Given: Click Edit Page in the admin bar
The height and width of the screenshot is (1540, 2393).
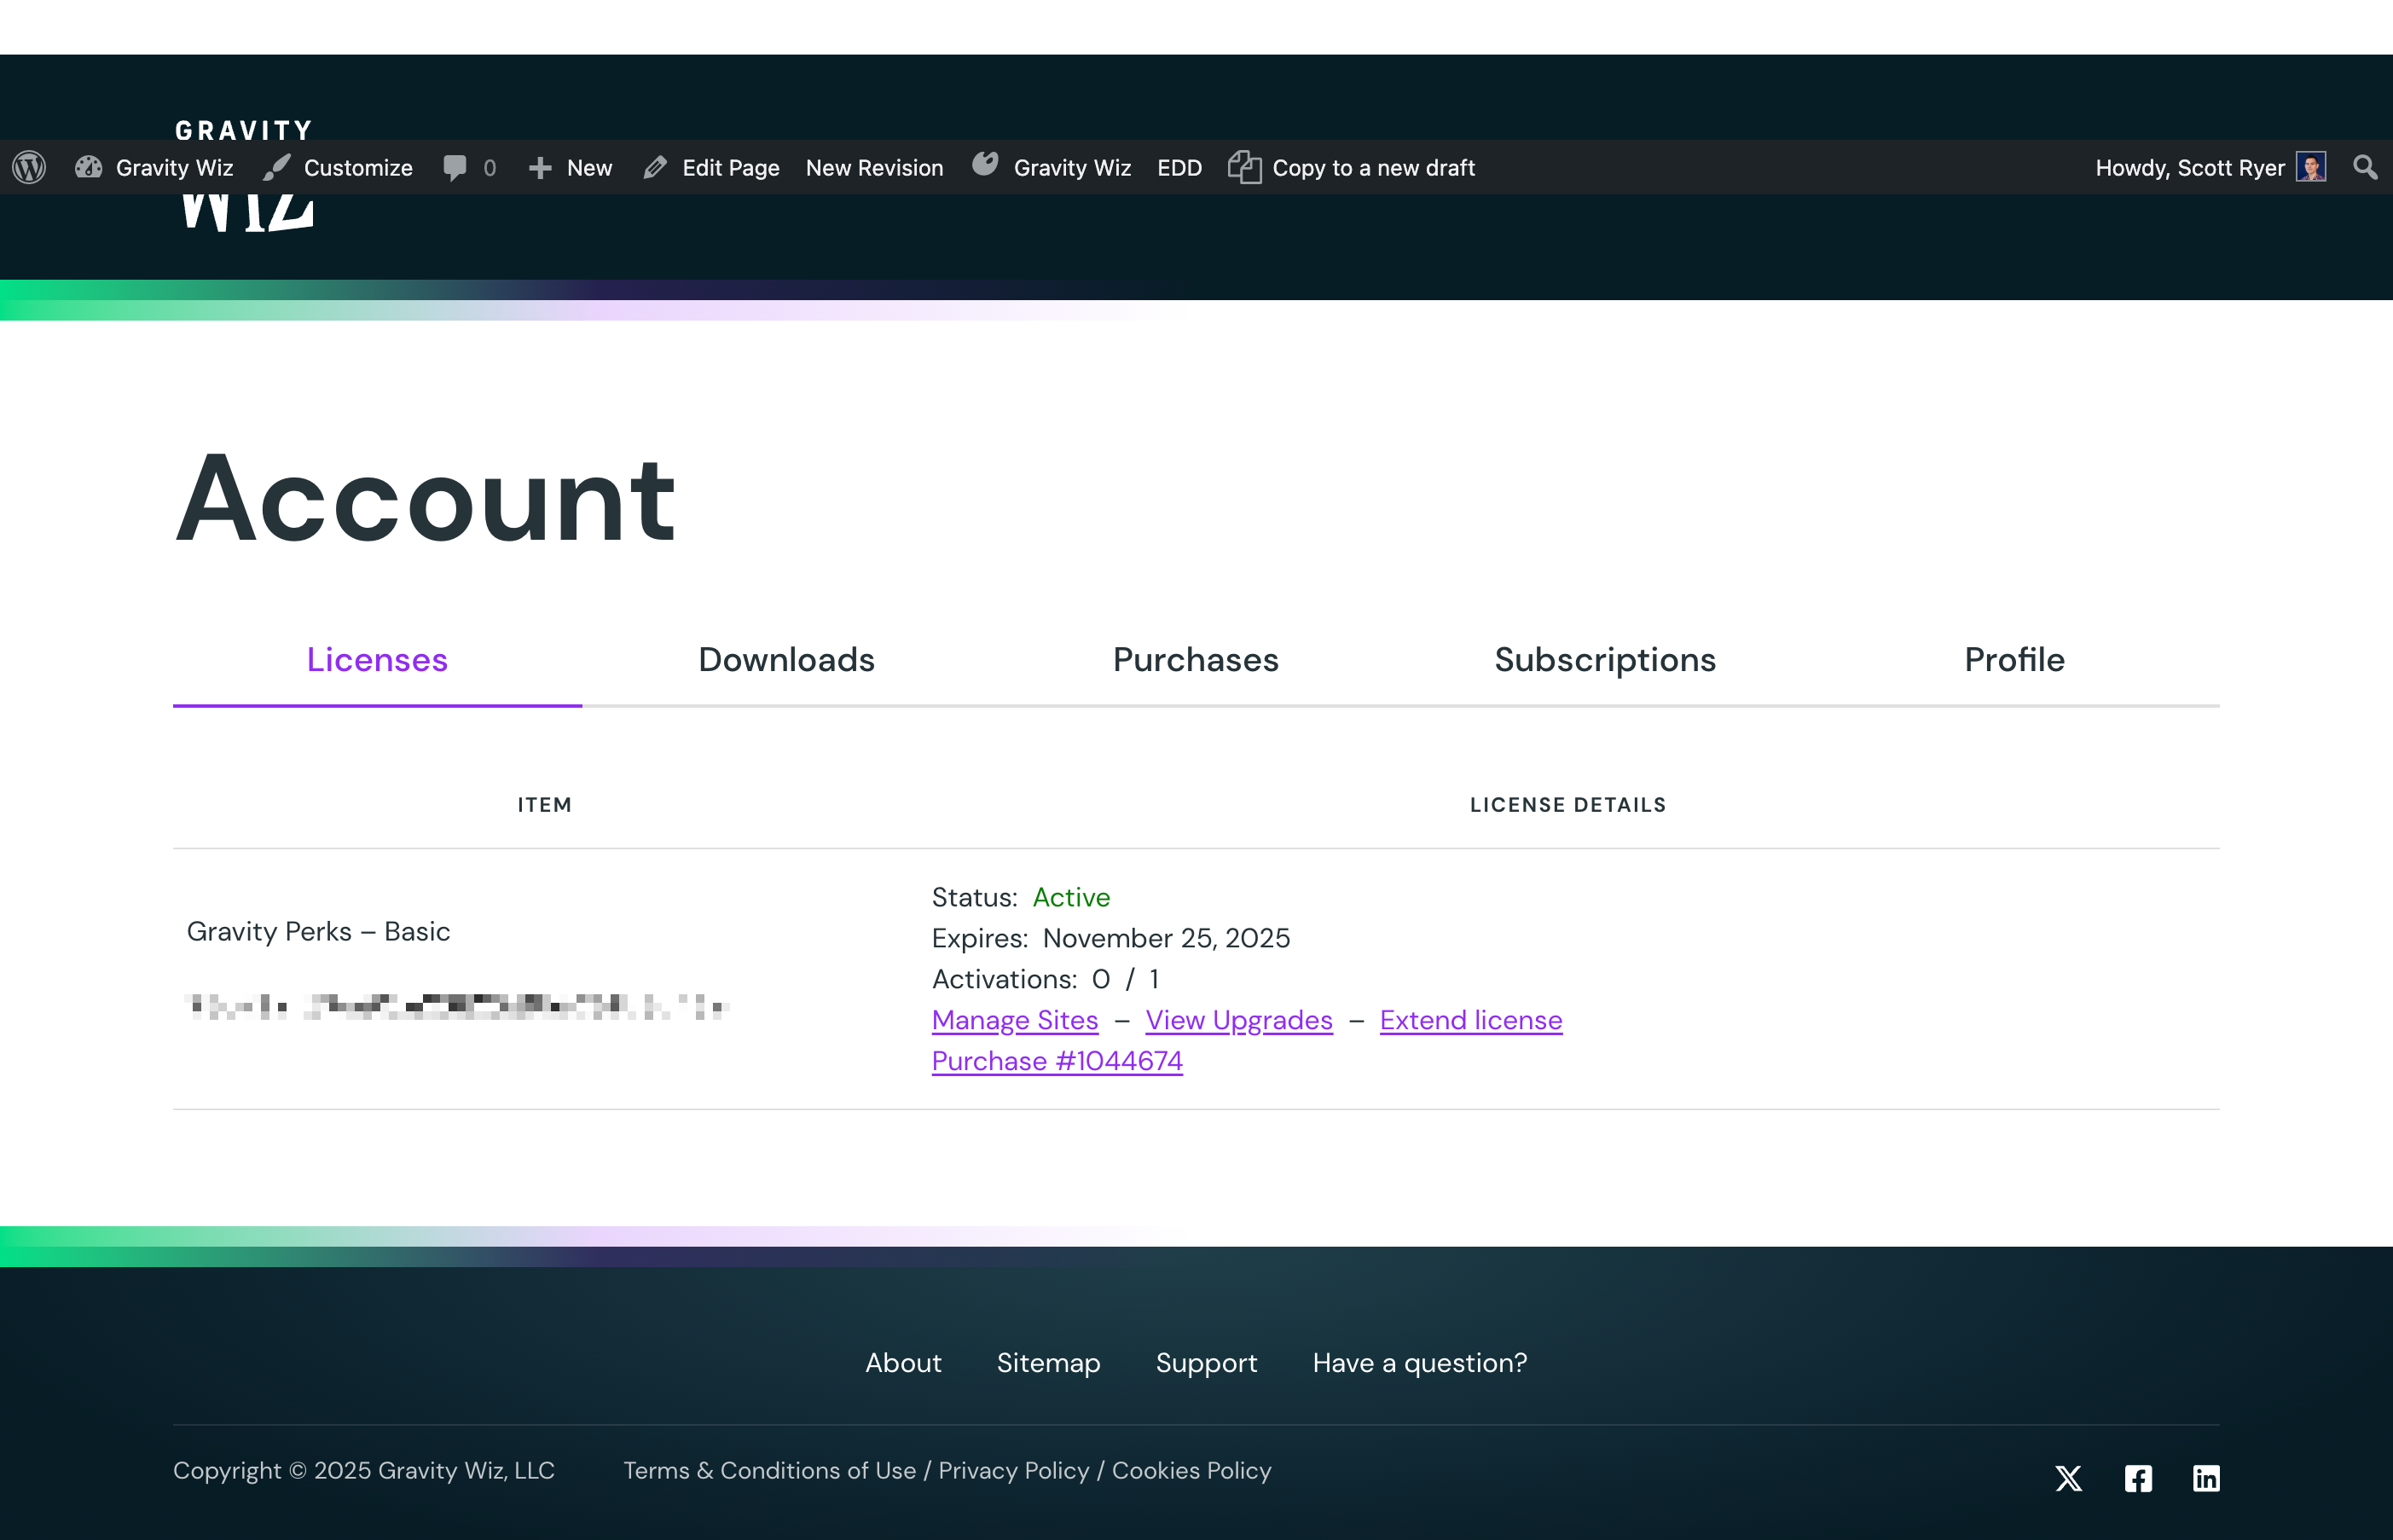Looking at the screenshot, I should tap(731, 168).
